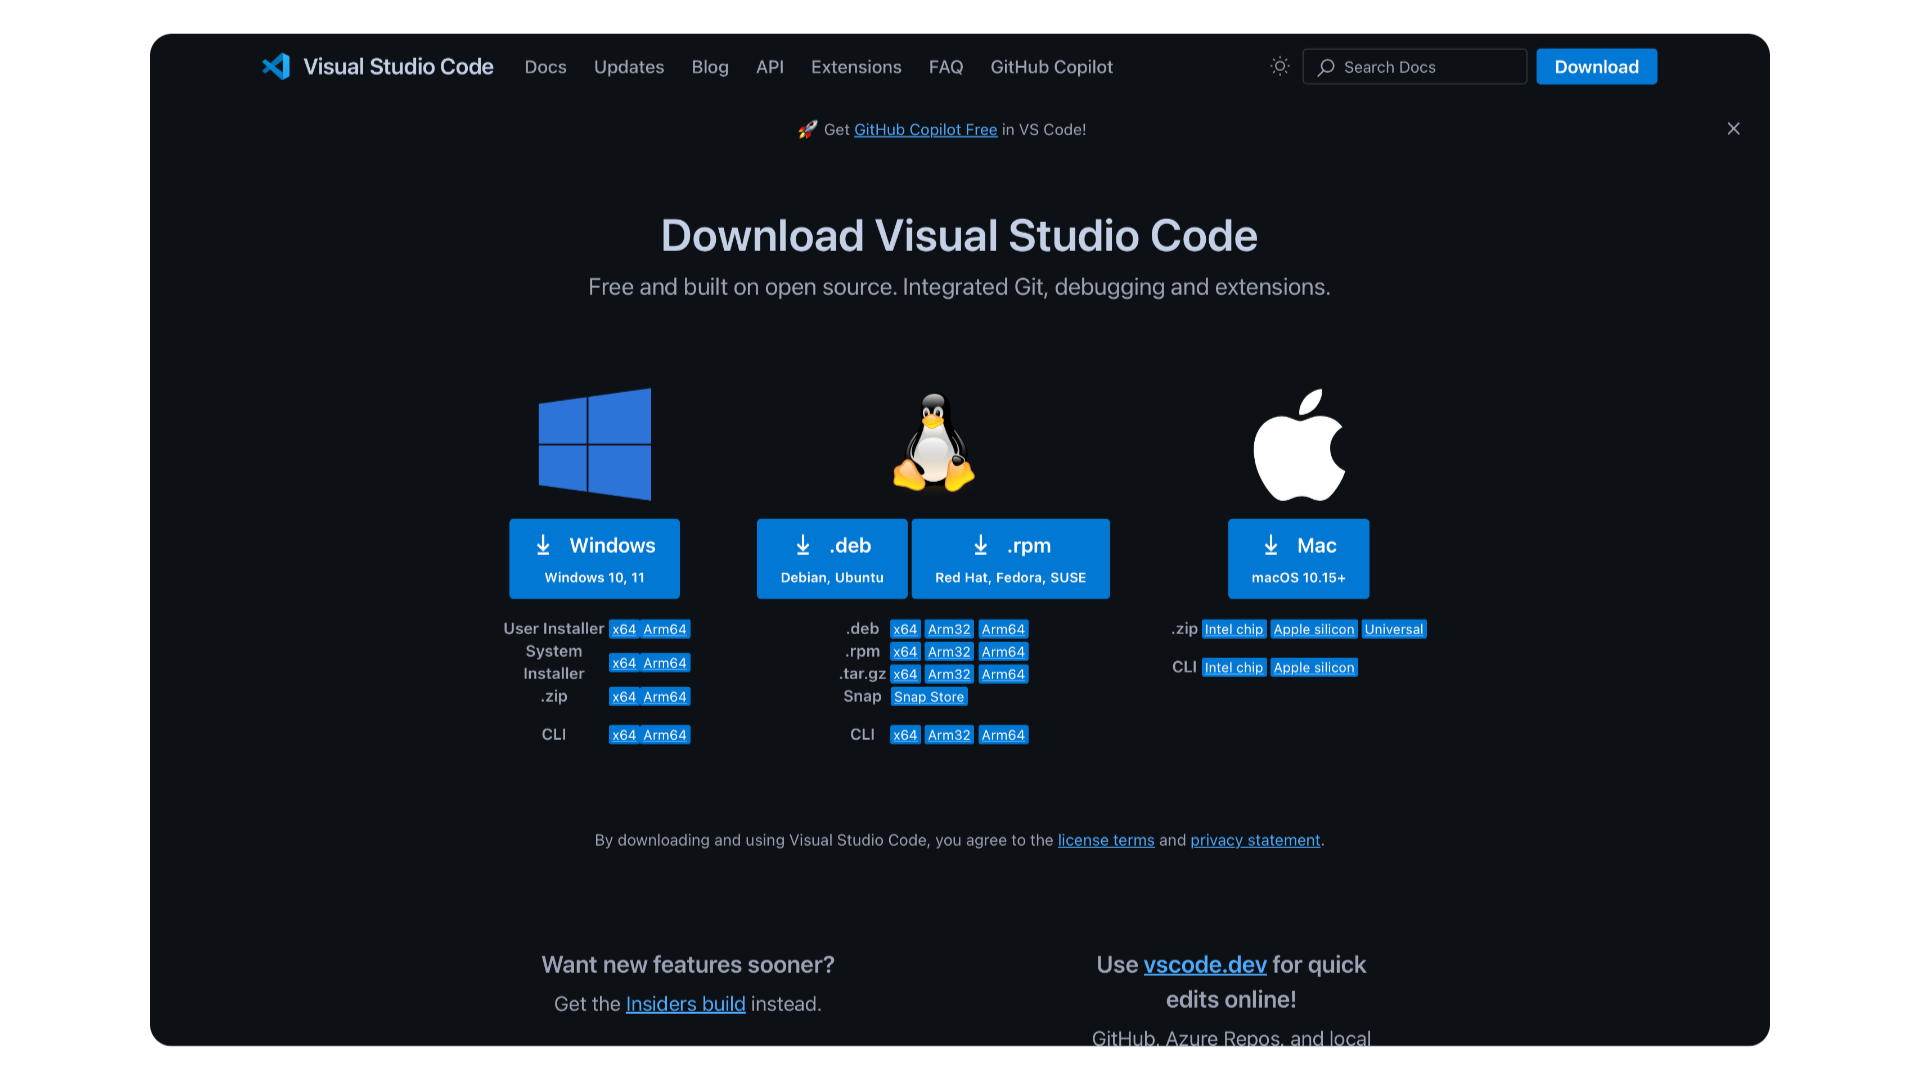Download the .deb Debian, Ubuntu package
The width and height of the screenshot is (1920, 1080).
832,559
